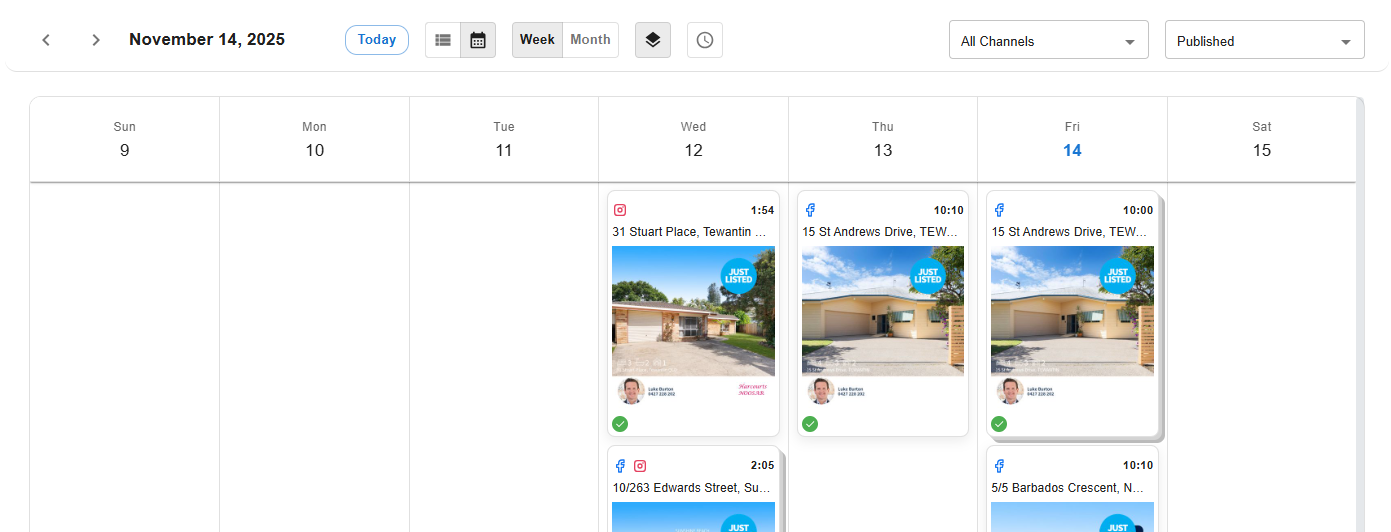Viewport: 1391px width, 532px height.
Task: Click the Instagram icon on 31 Stuart Place post
Action: coord(620,210)
